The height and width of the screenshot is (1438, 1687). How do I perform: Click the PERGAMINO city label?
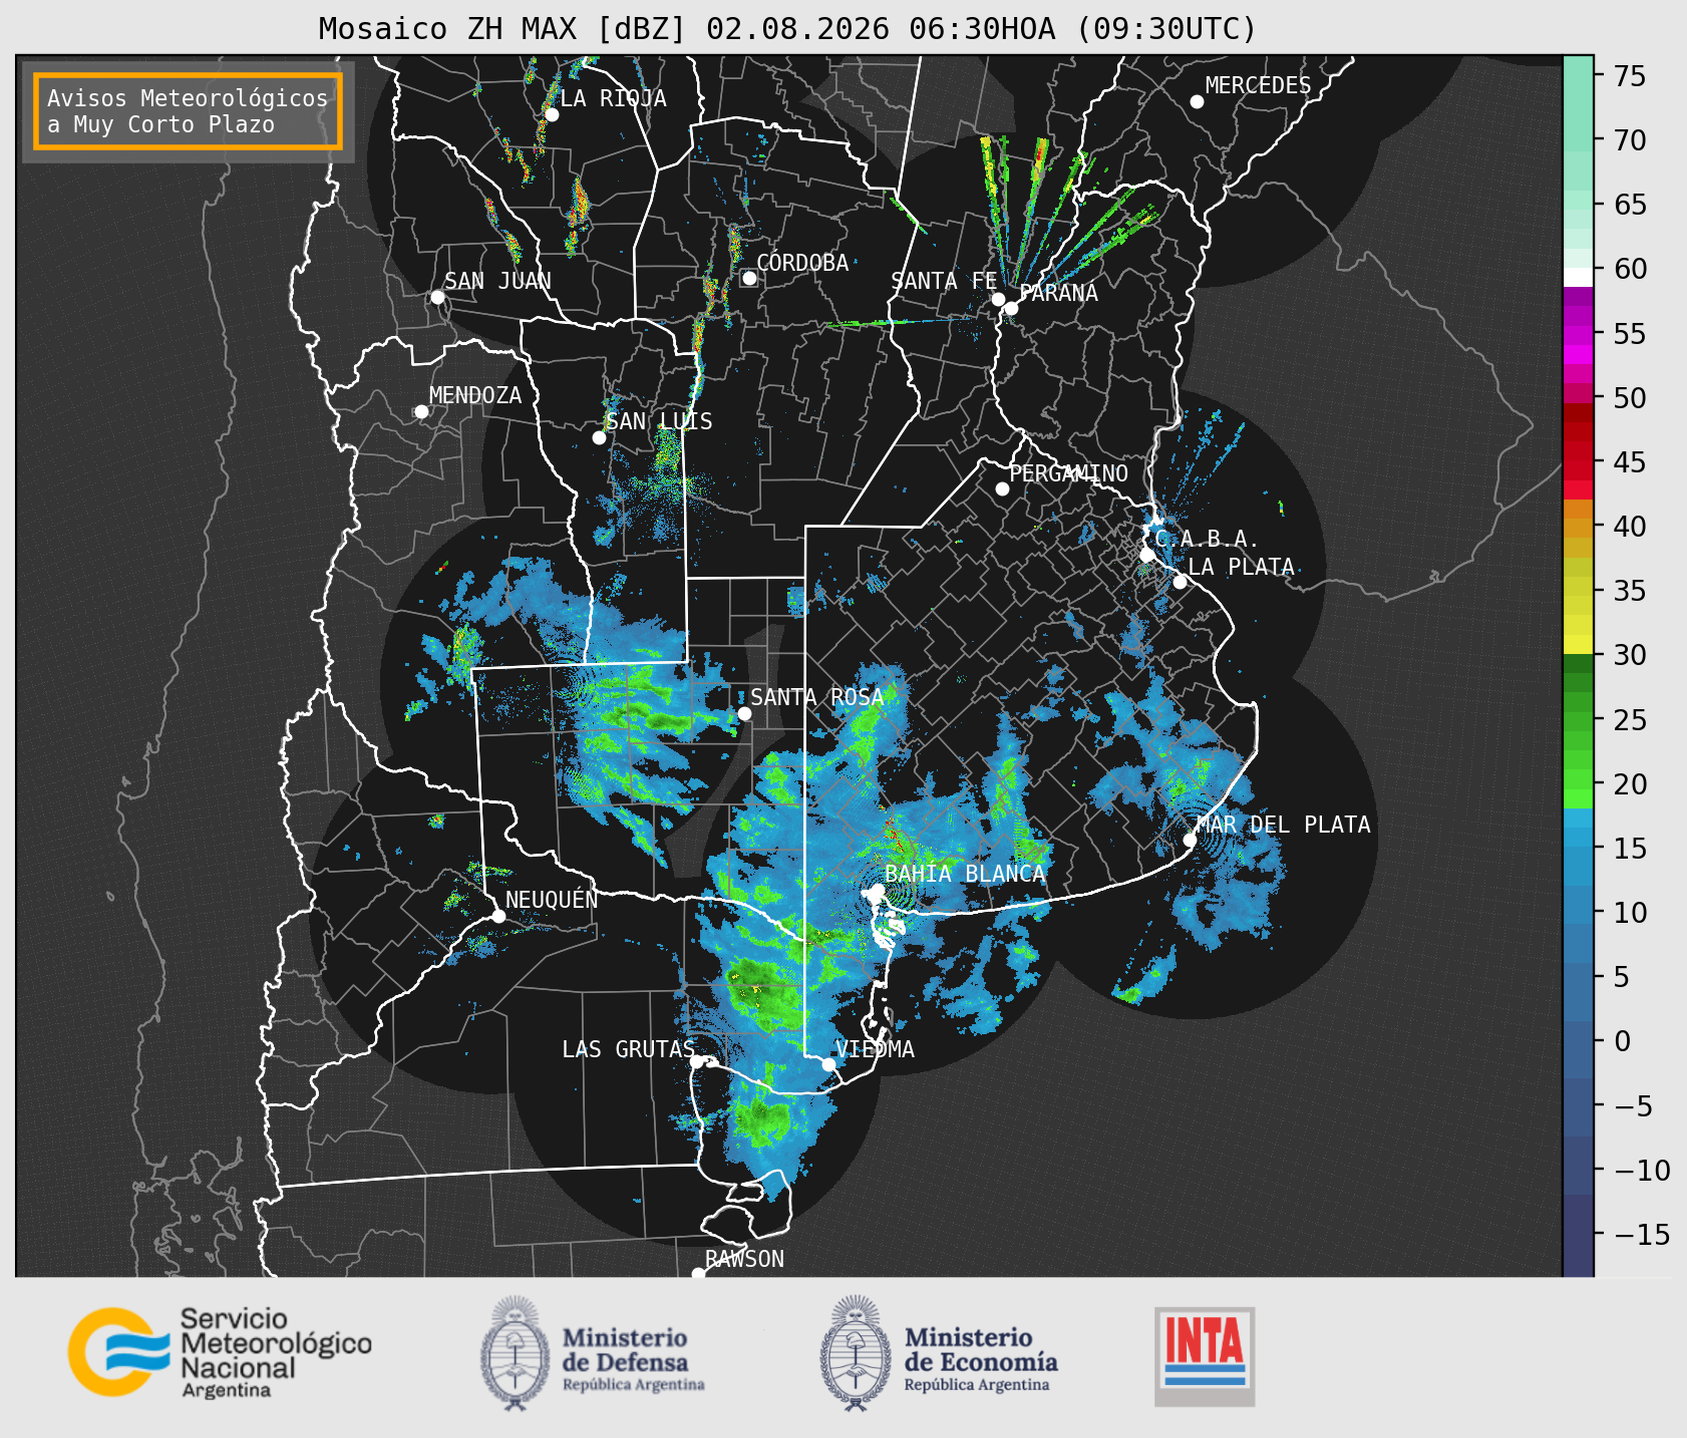coord(1069,473)
